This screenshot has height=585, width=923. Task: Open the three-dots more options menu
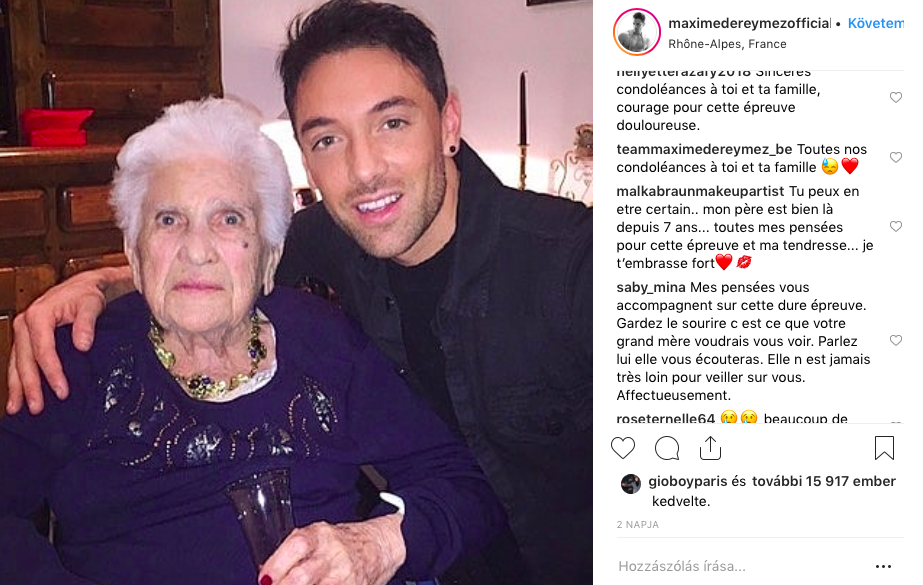click(883, 566)
